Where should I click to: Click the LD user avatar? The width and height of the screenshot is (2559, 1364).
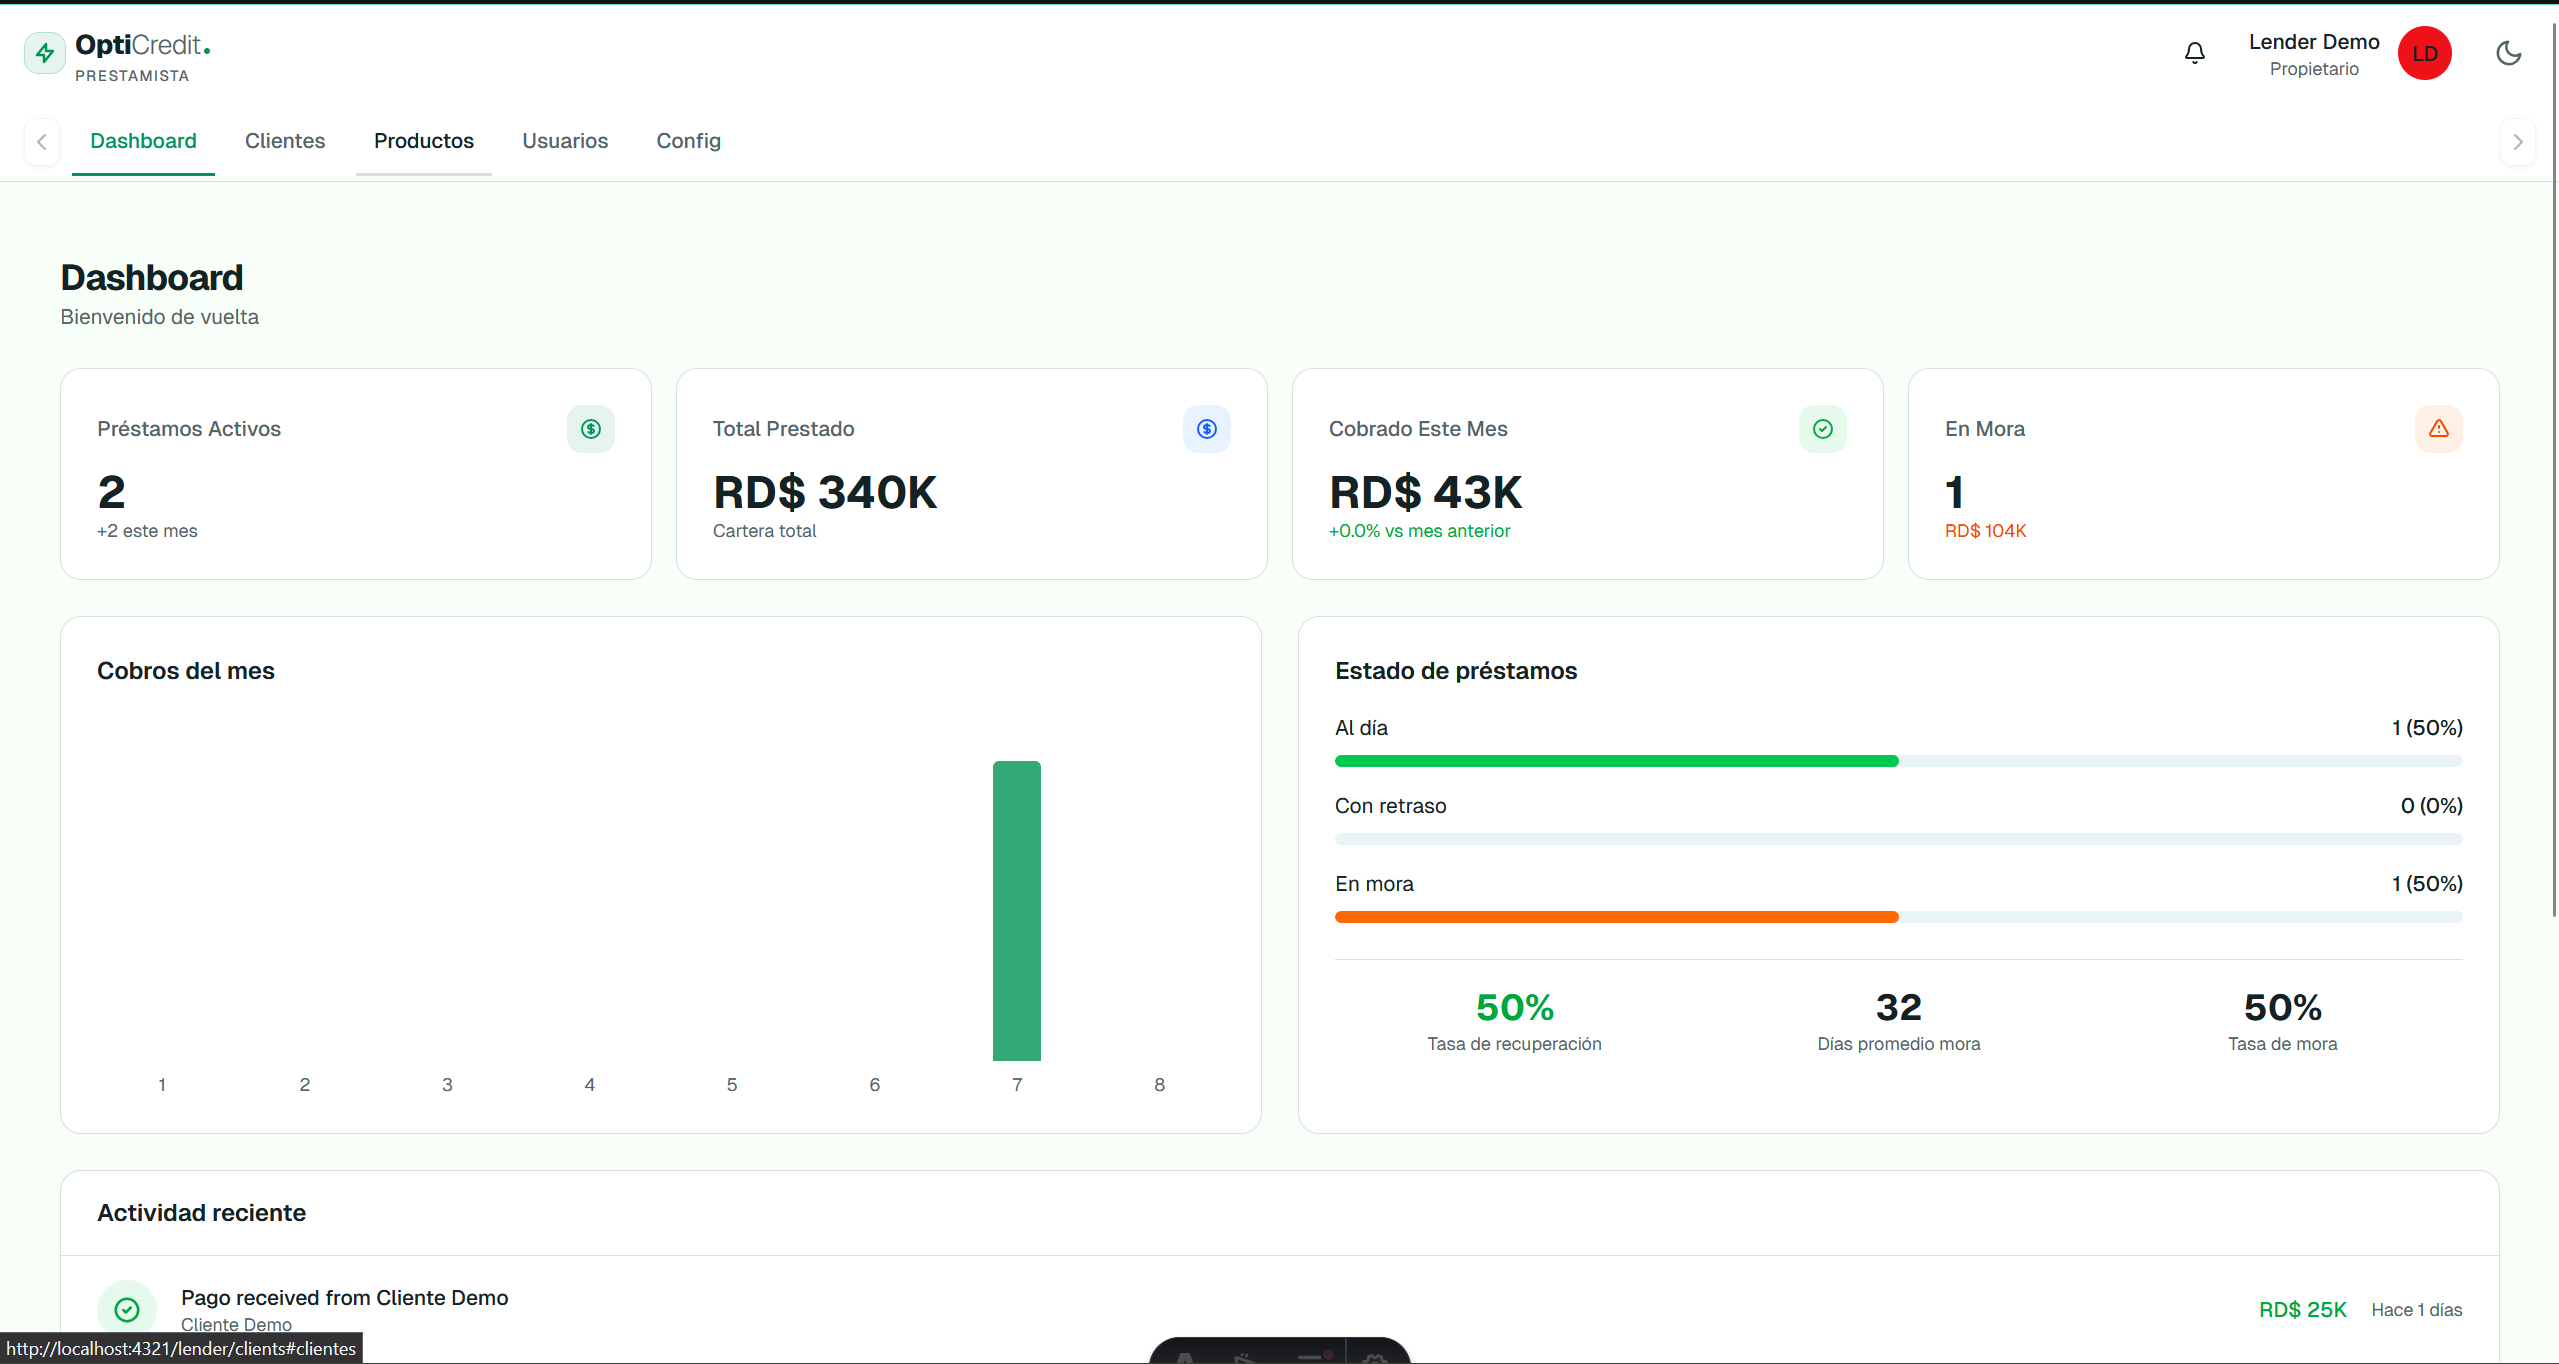[2424, 53]
